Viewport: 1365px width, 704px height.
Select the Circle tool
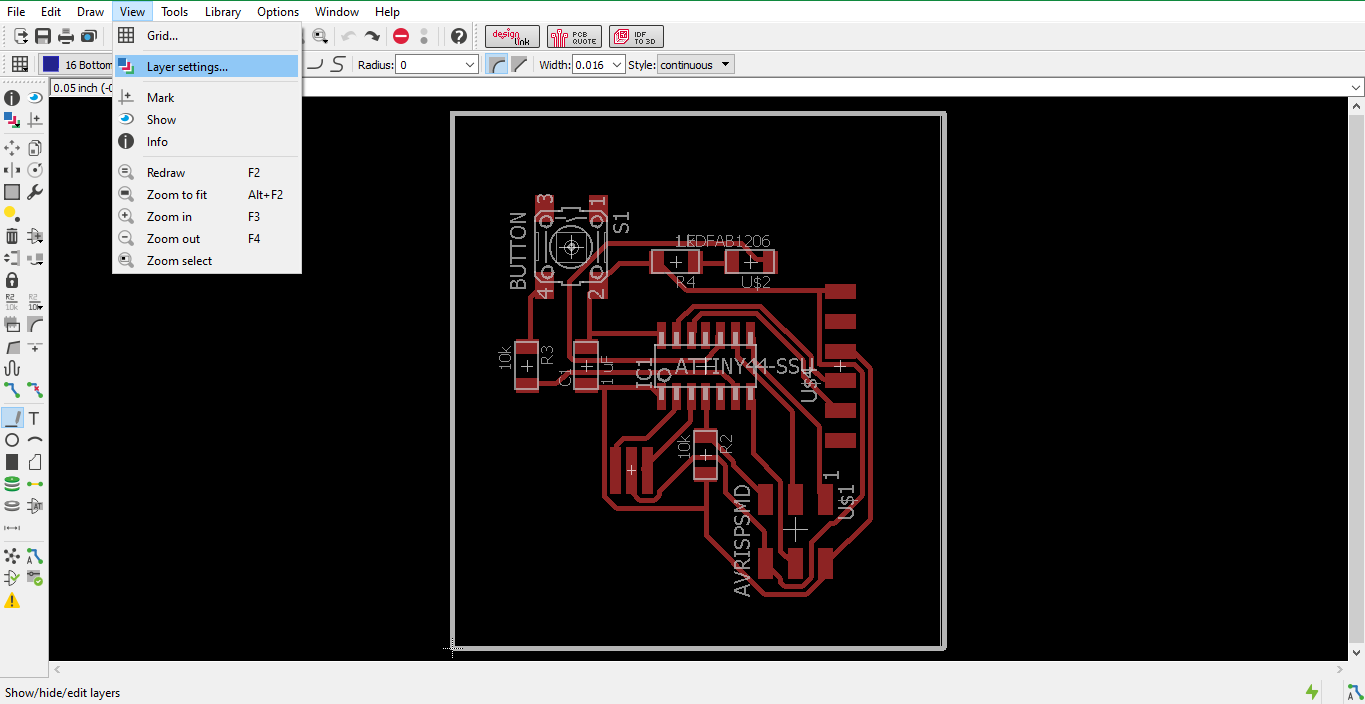click(x=12, y=440)
